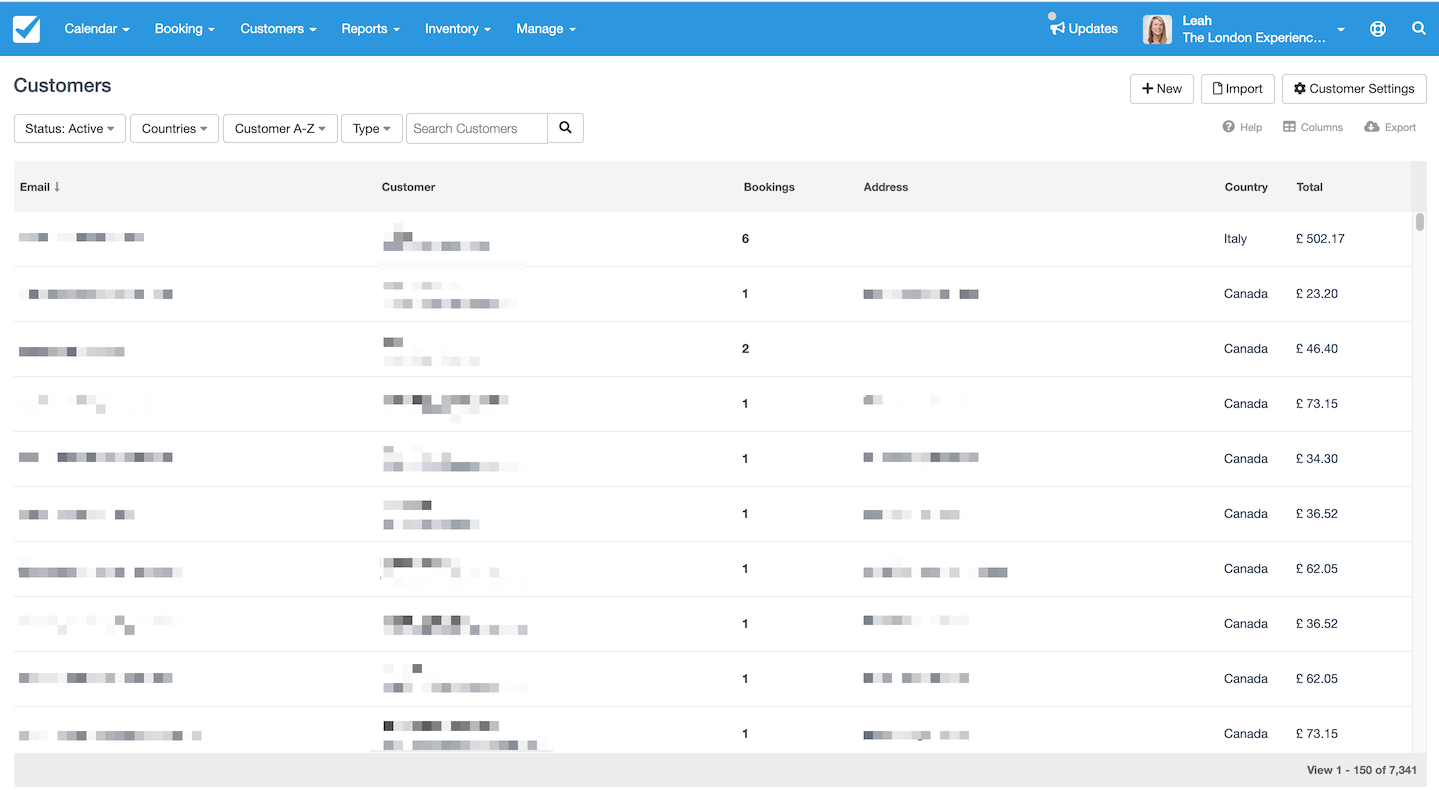Screen dimensions: 1439x790
Task: Open the Customers menu
Action: [x=278, y=29]
